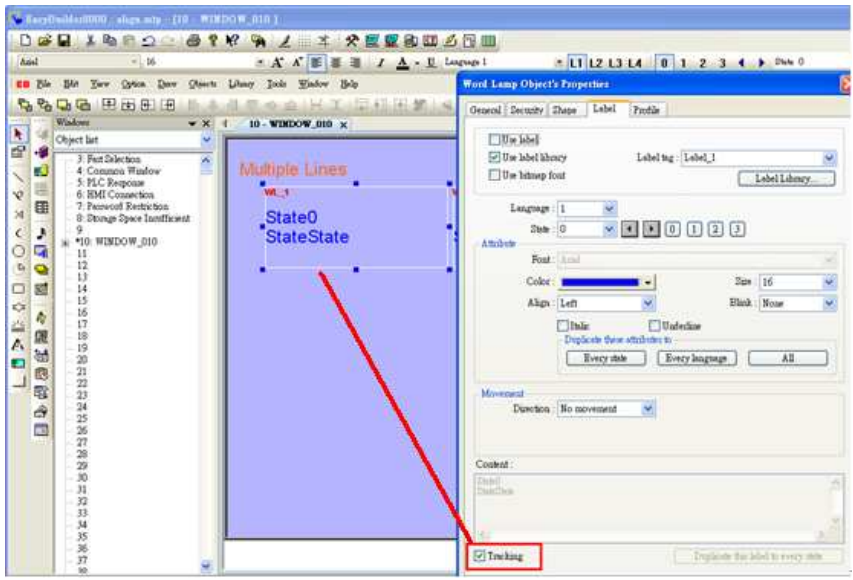This screenshot has width=853, height=580.
Task: Open the blue Color picker swatch
Action: [607, 282]
